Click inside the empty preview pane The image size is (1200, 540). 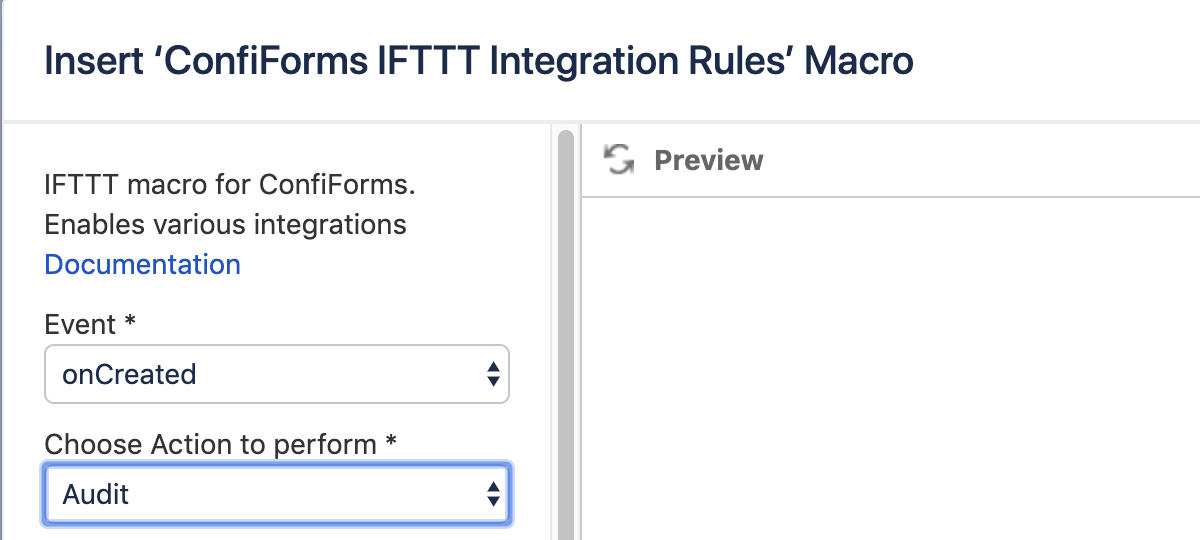[890, 370]
